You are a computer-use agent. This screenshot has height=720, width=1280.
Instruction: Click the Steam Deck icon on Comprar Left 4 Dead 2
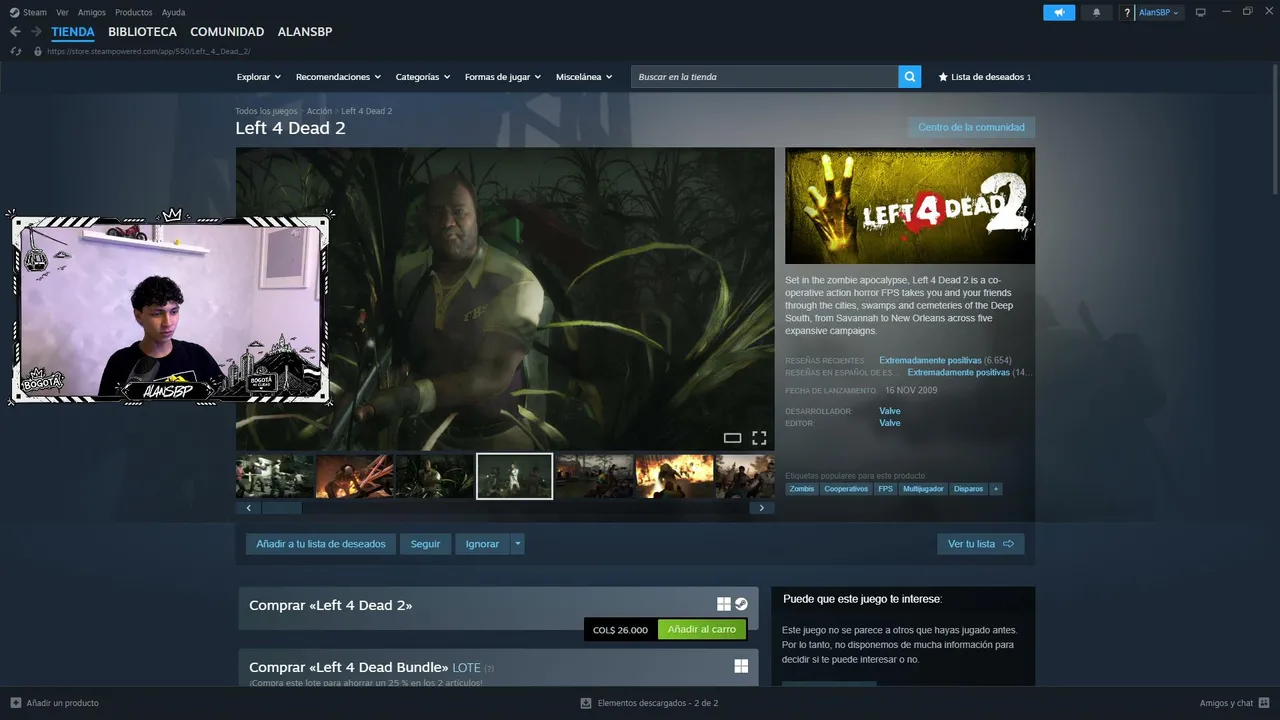[741, 604]
